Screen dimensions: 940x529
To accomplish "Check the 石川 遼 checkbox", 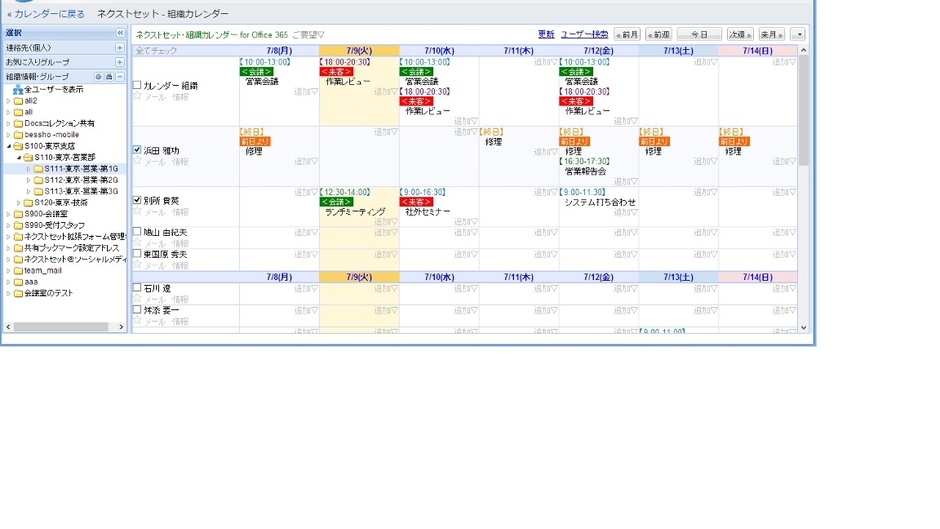I will 138,288.
